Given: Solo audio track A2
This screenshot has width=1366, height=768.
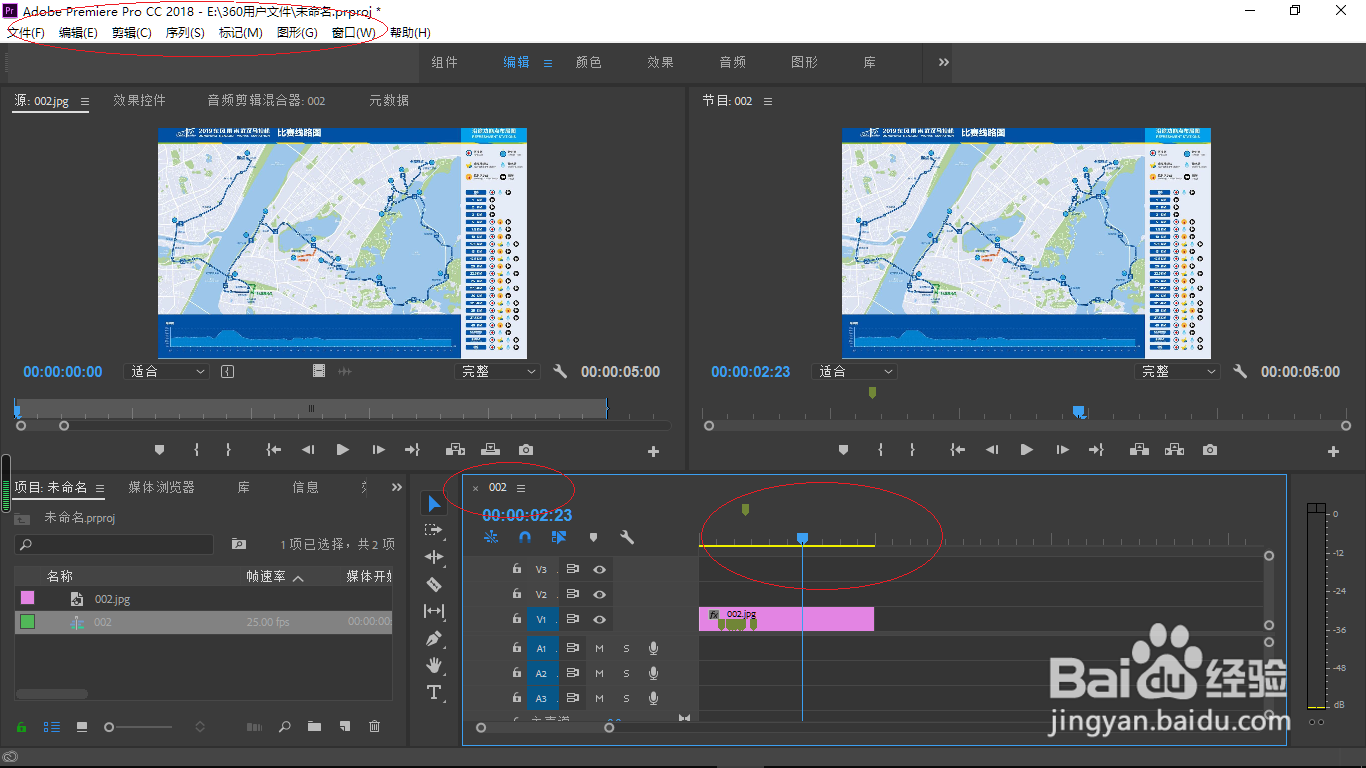Looking at the screenshot, I should point(627,673).
